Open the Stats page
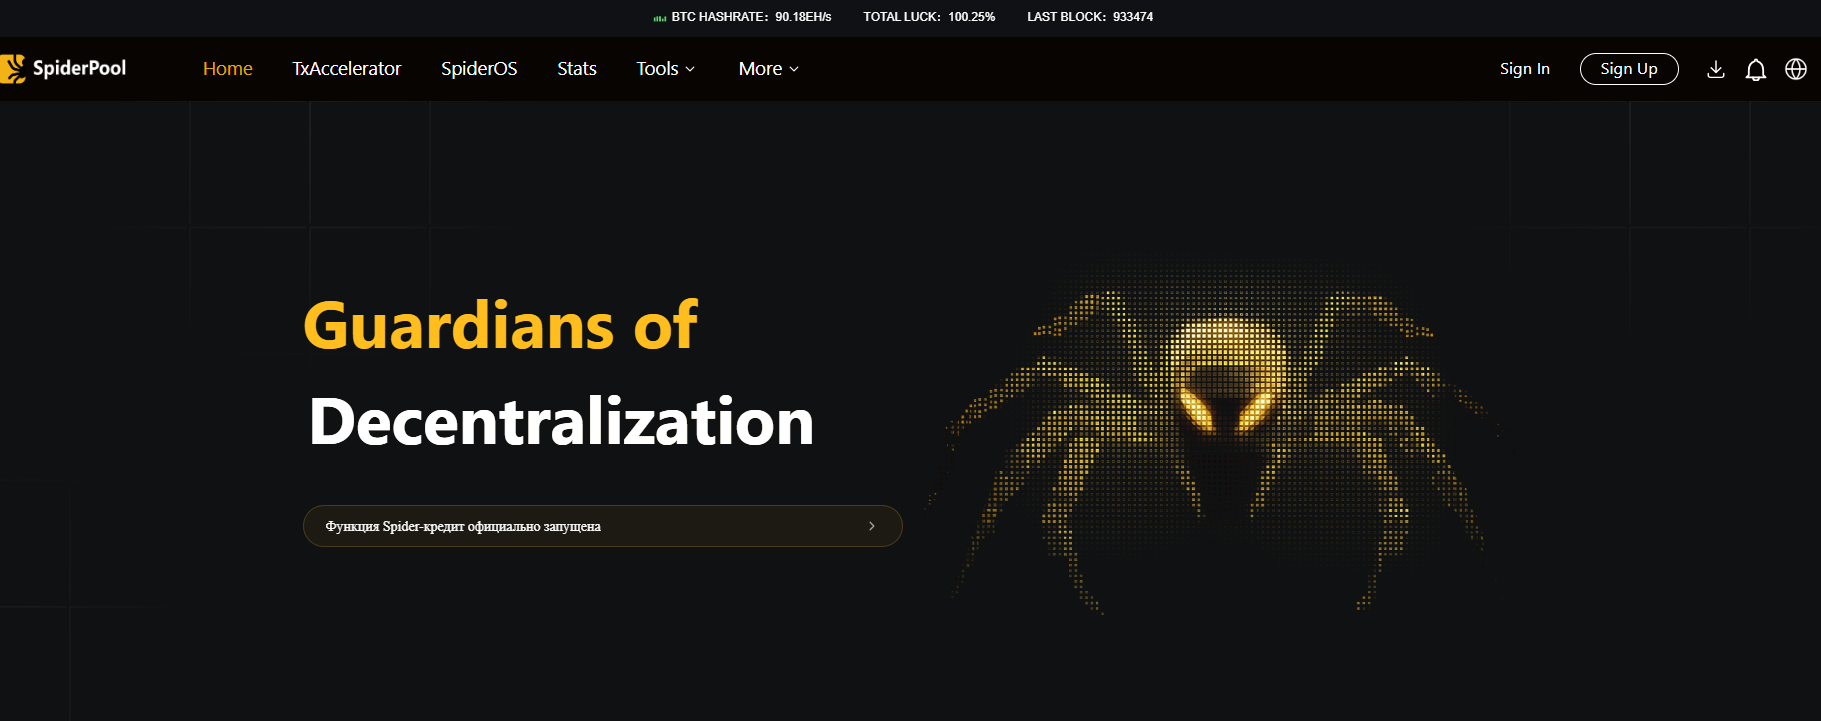 point(576,69)
